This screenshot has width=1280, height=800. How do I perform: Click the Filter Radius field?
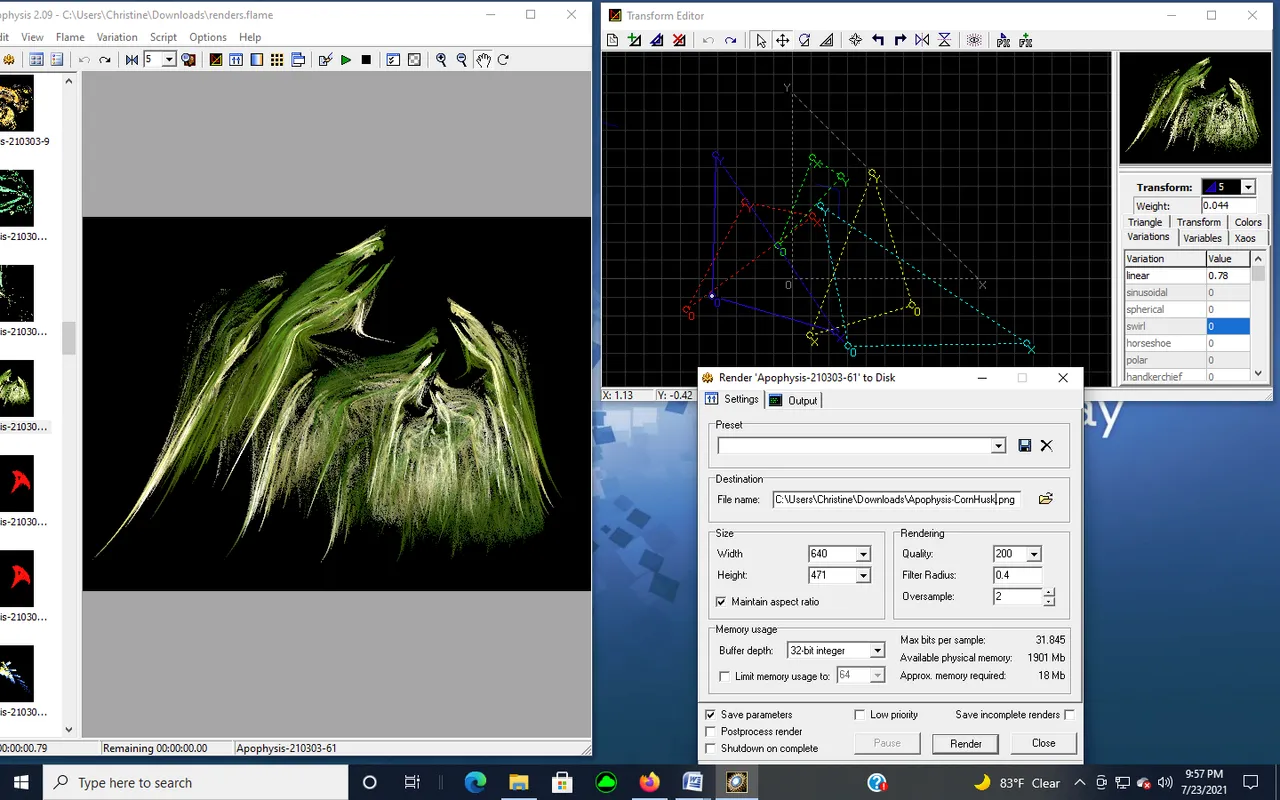[1017, 575]
